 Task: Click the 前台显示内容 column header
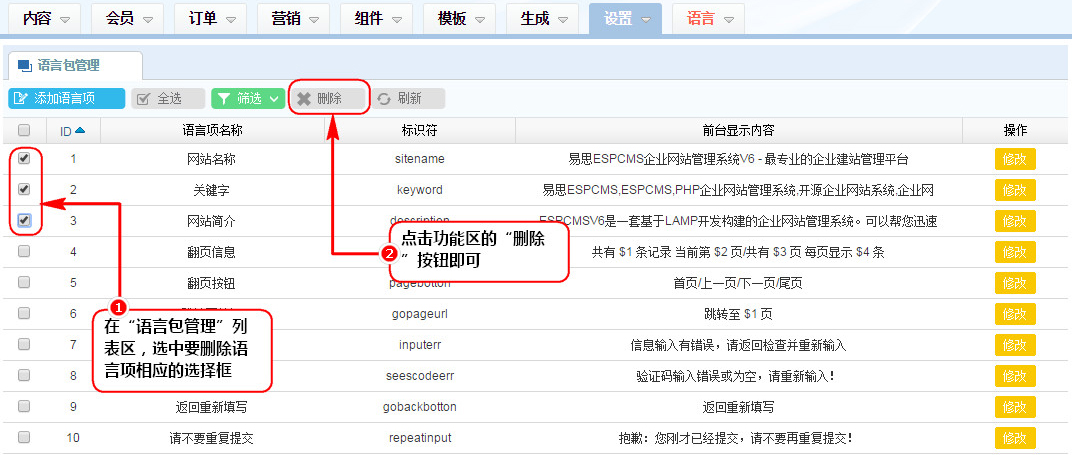click(738, 130)
